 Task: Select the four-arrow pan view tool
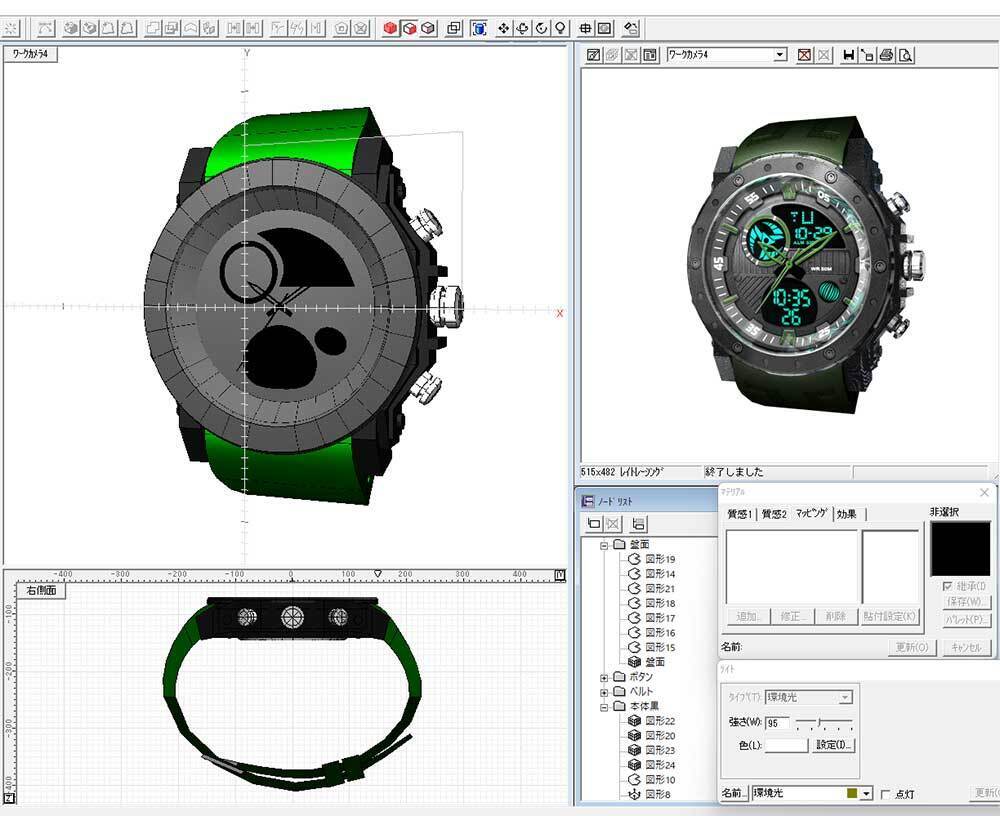504,28
